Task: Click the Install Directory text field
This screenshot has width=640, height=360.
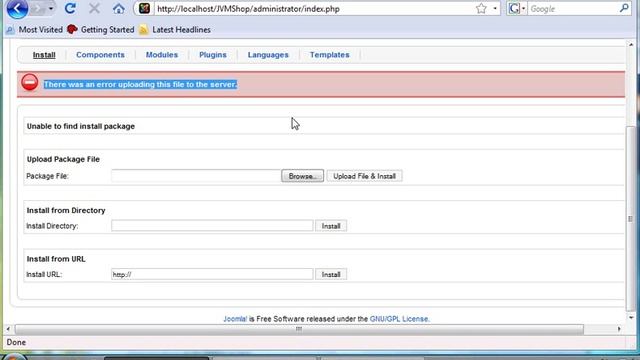Action: [x=212, y=226]
